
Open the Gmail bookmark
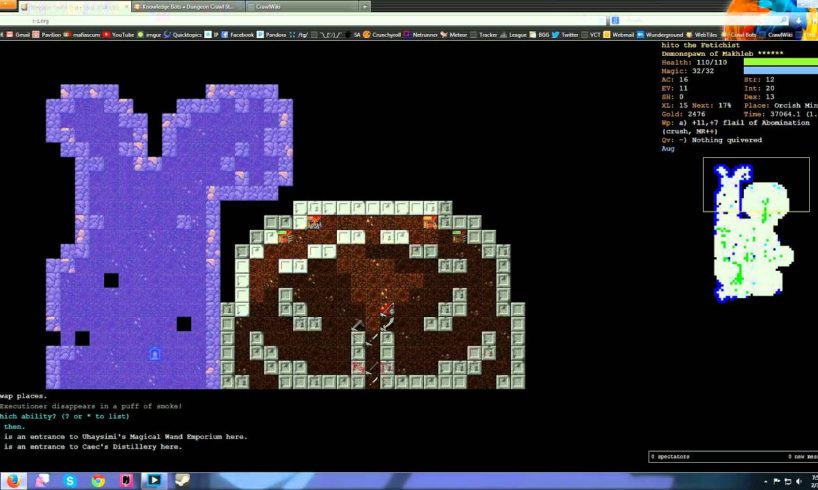click(18, 34)
